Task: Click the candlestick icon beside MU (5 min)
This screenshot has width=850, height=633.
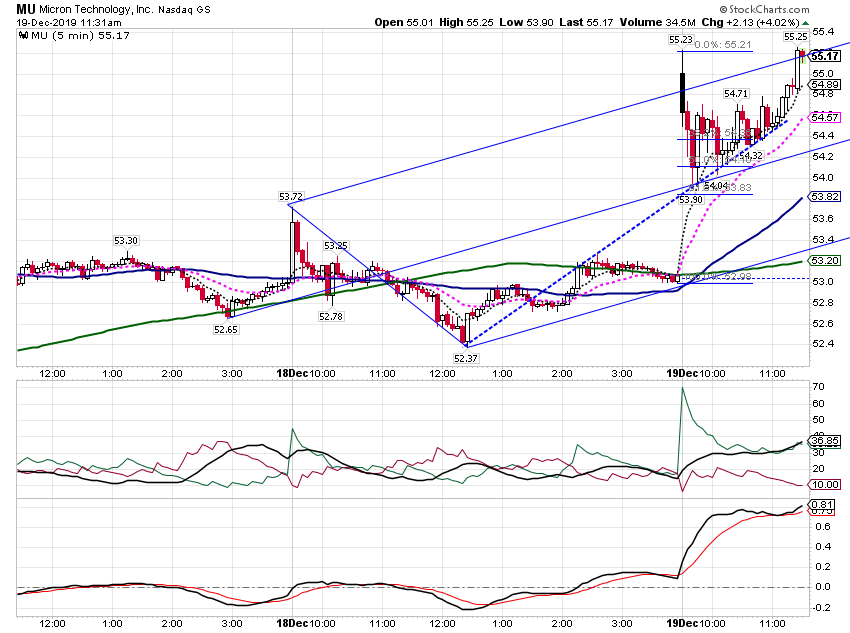Action: (23, 36)
